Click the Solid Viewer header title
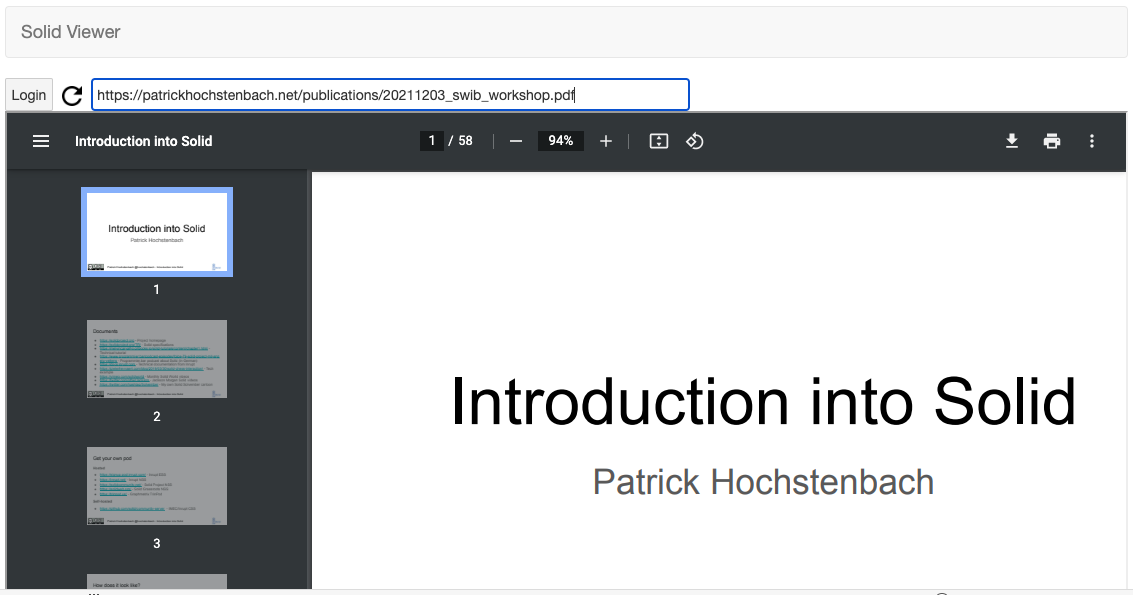1133x595 pixels. point(71,32)
